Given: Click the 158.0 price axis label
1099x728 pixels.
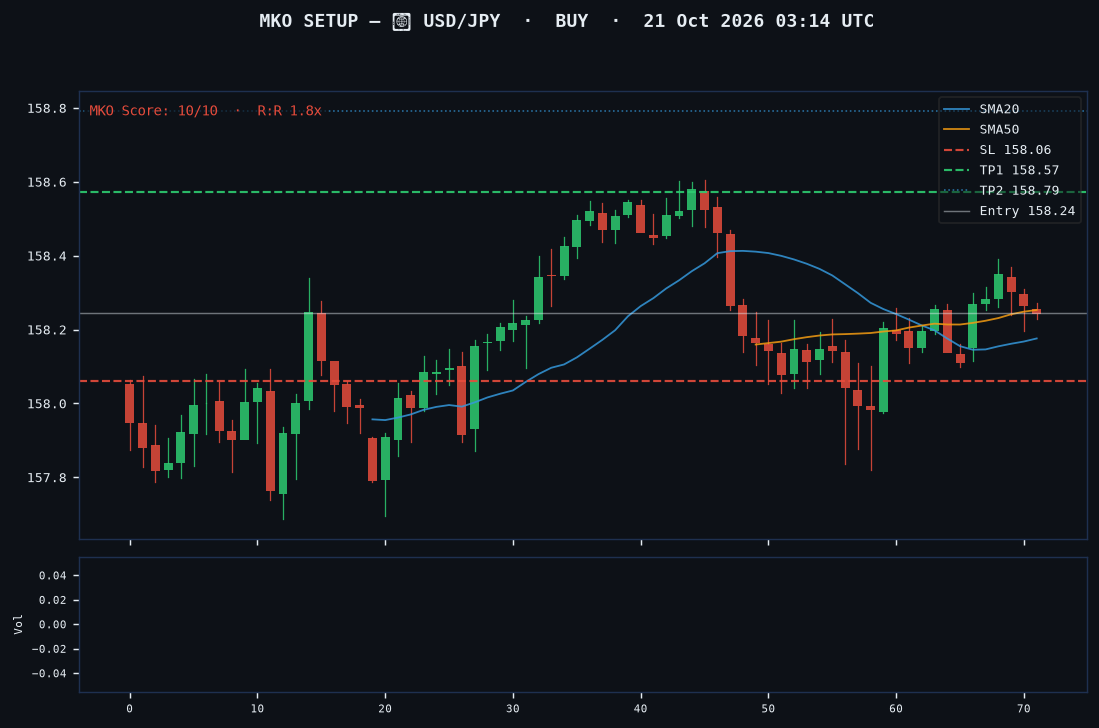Looking at the screenshot, I should pos(46,404).
